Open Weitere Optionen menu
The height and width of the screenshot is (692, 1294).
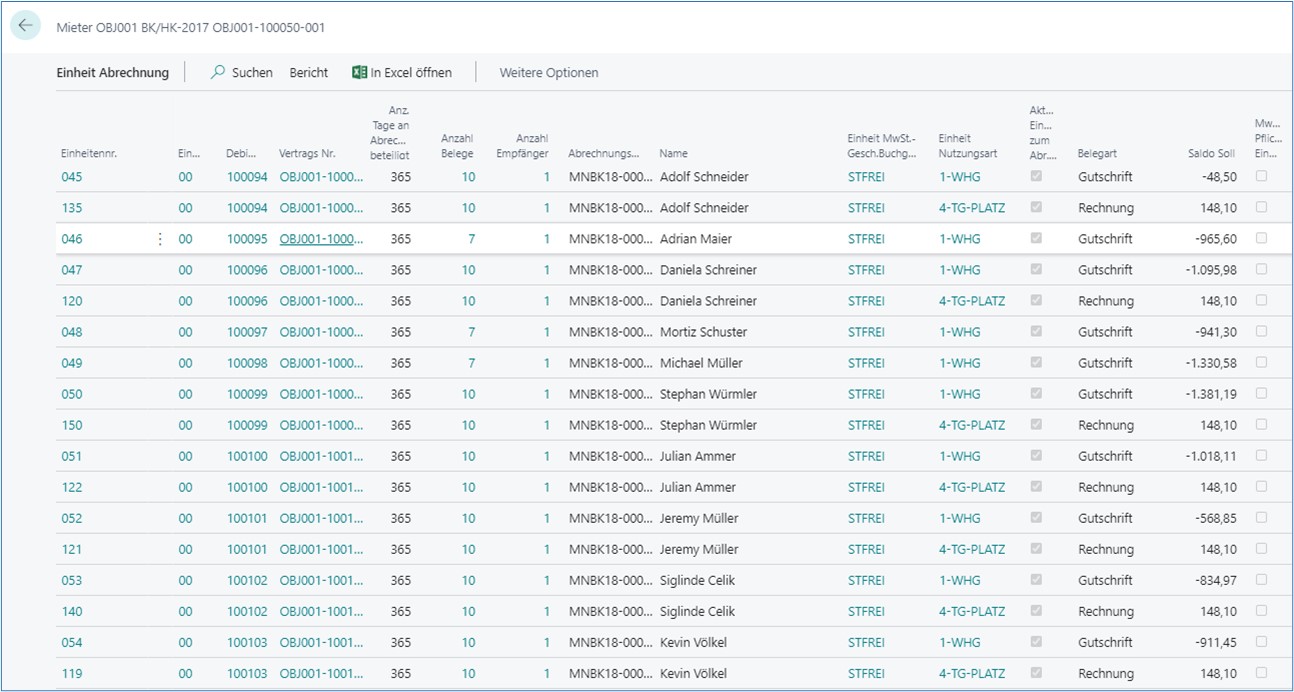pyautogui.click(x=549, y=72)
